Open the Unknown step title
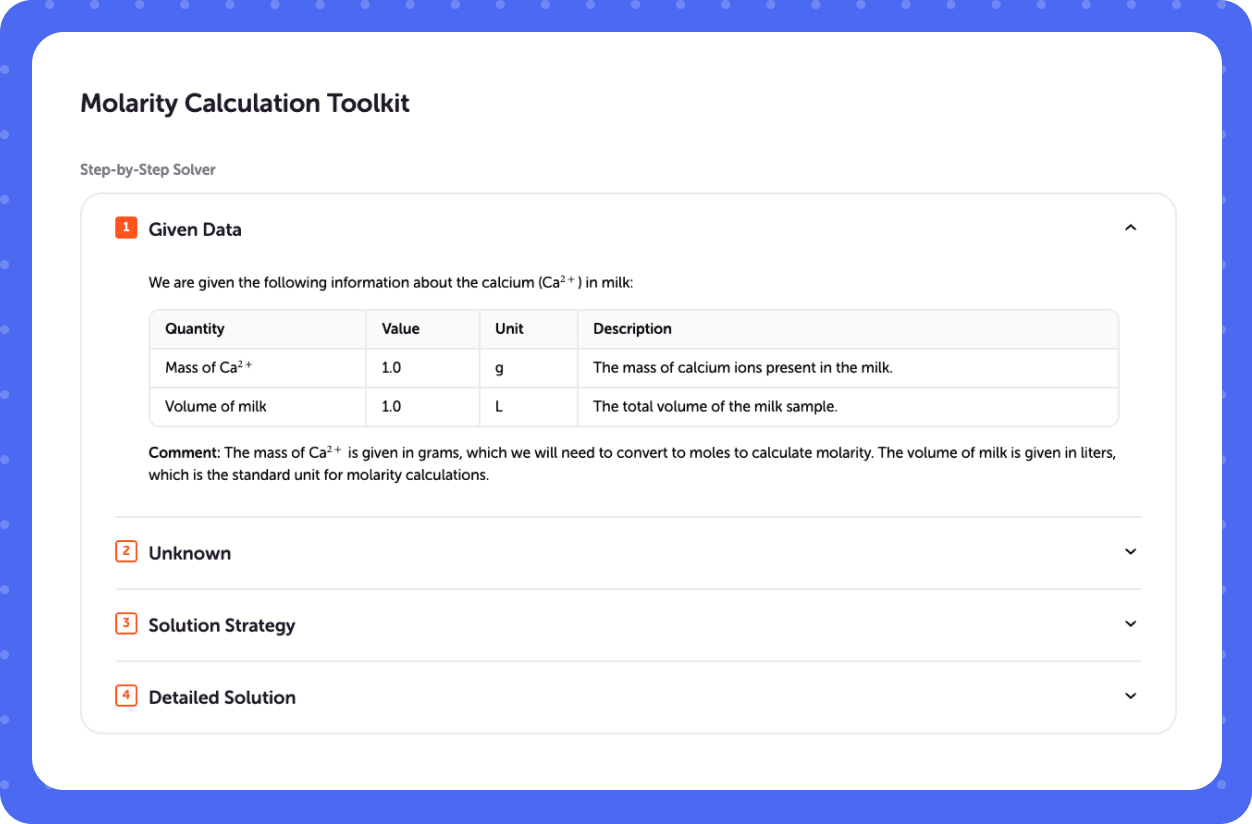The image size is (1252, 824). (x=190, y=553)
